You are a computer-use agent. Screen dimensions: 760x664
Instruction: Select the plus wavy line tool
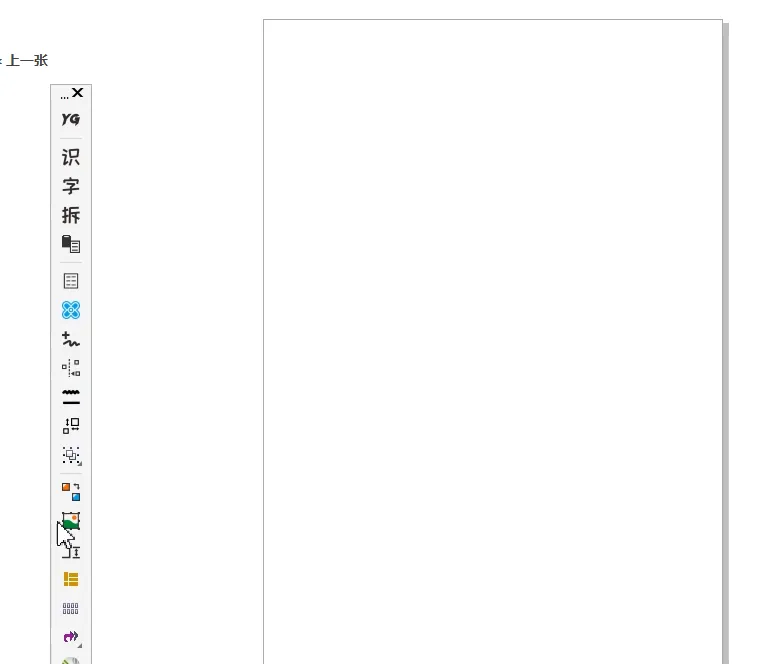click(71, 339)
